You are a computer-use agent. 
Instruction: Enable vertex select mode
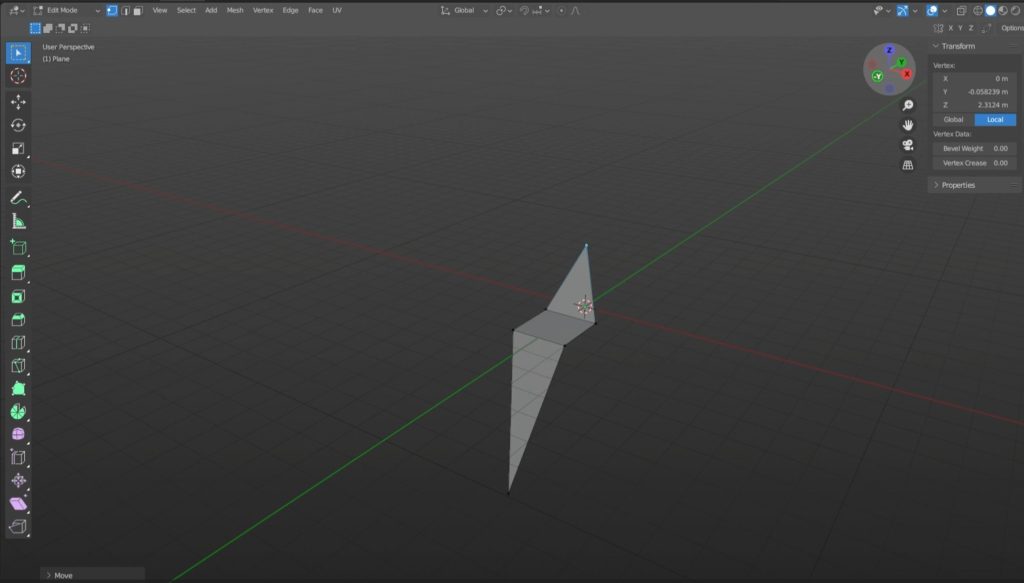[x=111, y=10]
